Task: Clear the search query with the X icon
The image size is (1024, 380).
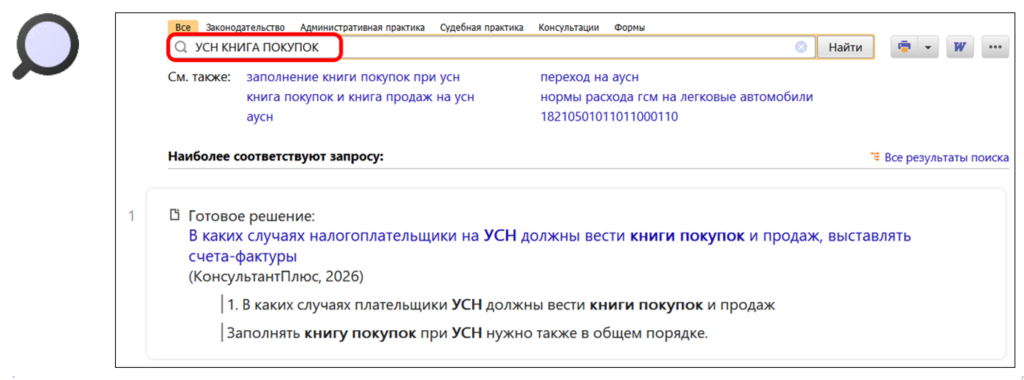Action: (x=801, y=47)
